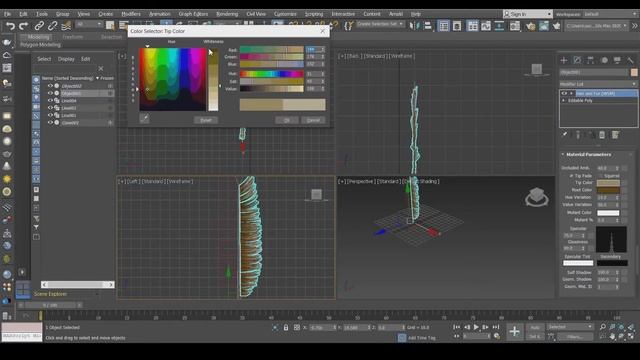Toggle visibility eye of first Object row
Image resolution: width=640 pixels, height=360 pixels.
(x=50, y=86)
